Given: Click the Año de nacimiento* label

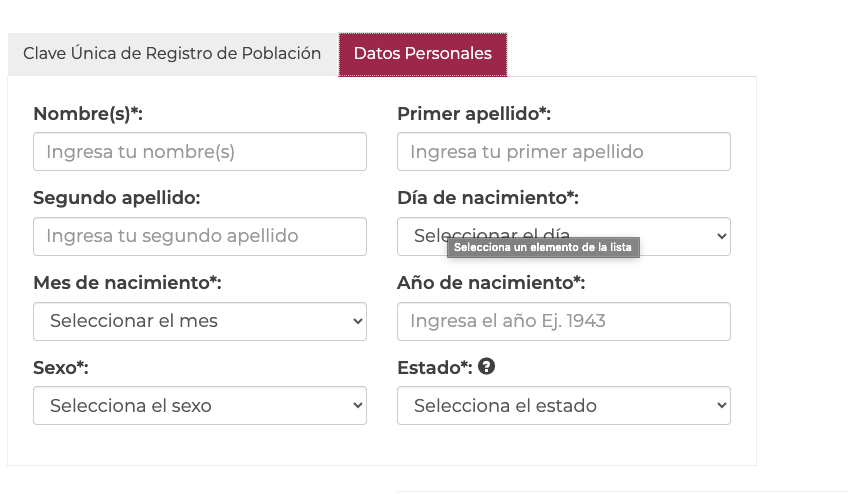Looking at the screenshot, I should coord(491,283).
